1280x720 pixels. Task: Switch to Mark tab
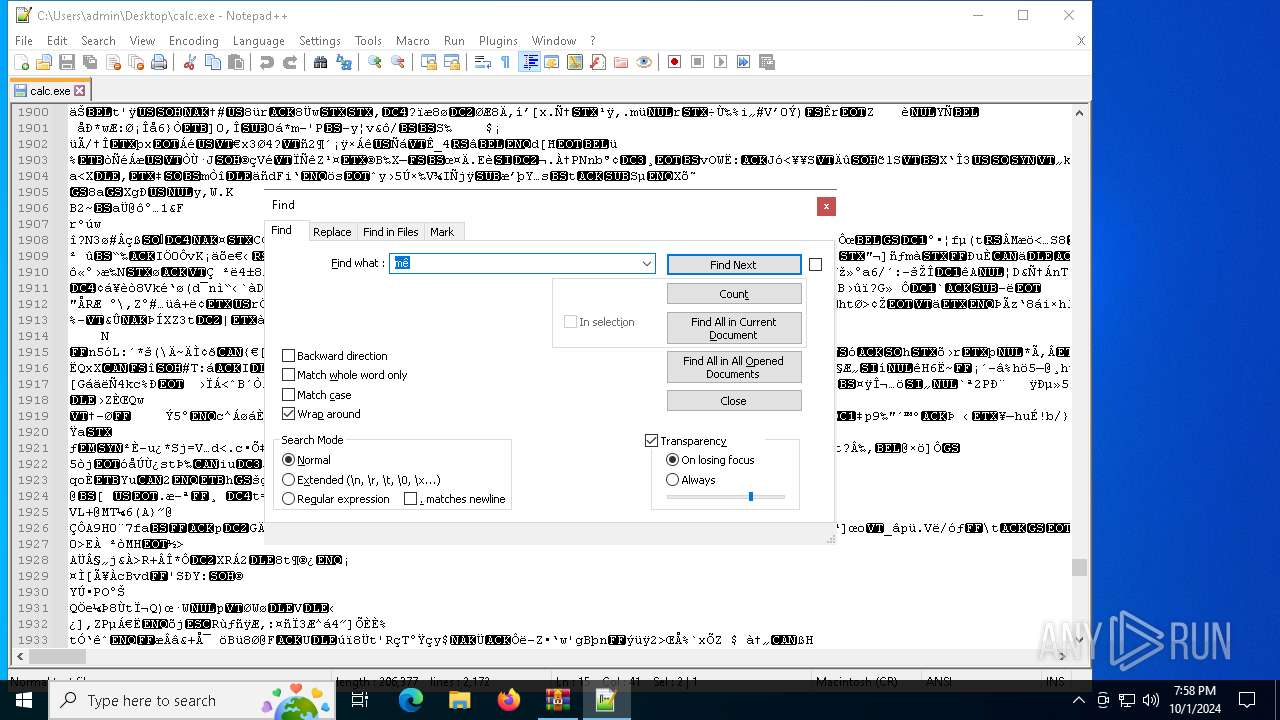click(x=442, y=232)
